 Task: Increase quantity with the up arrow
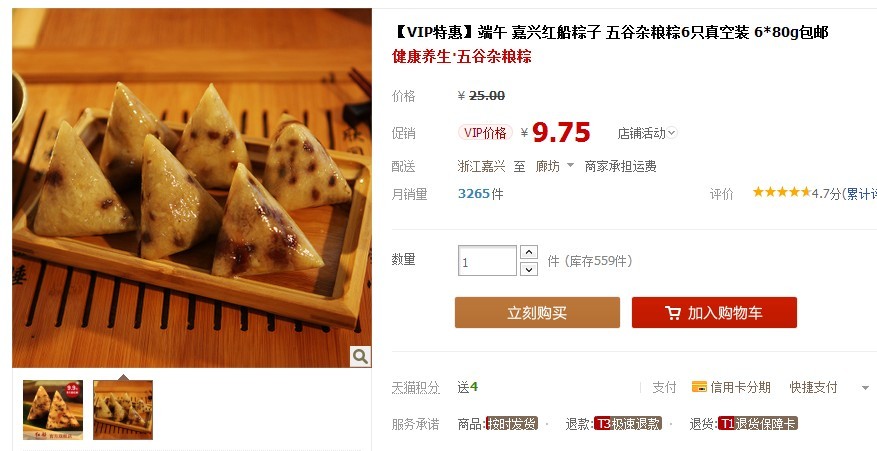click(x=529, y=252)
